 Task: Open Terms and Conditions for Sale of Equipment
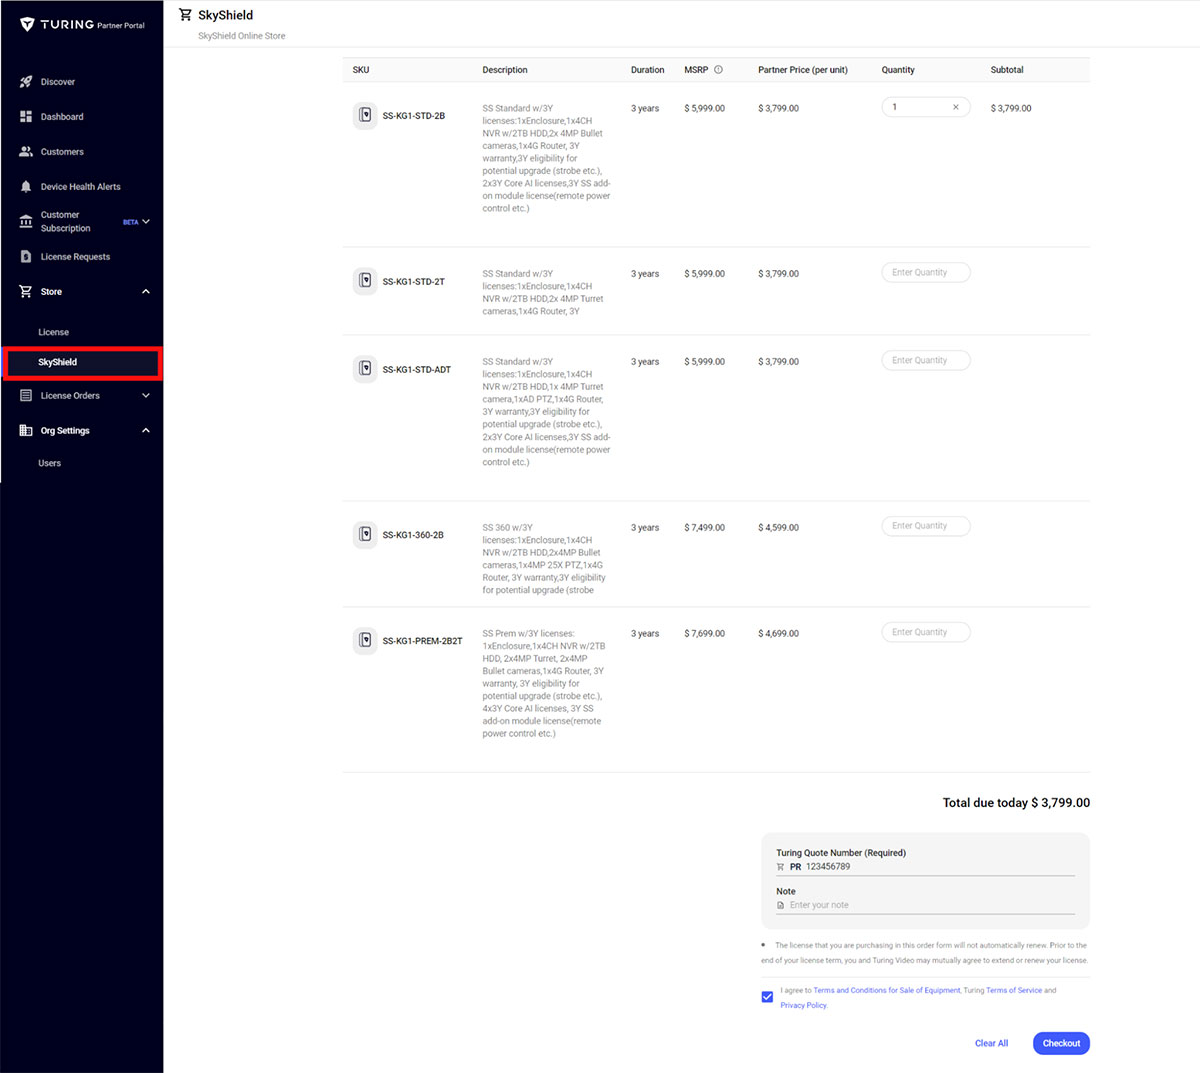pos(887,990)
